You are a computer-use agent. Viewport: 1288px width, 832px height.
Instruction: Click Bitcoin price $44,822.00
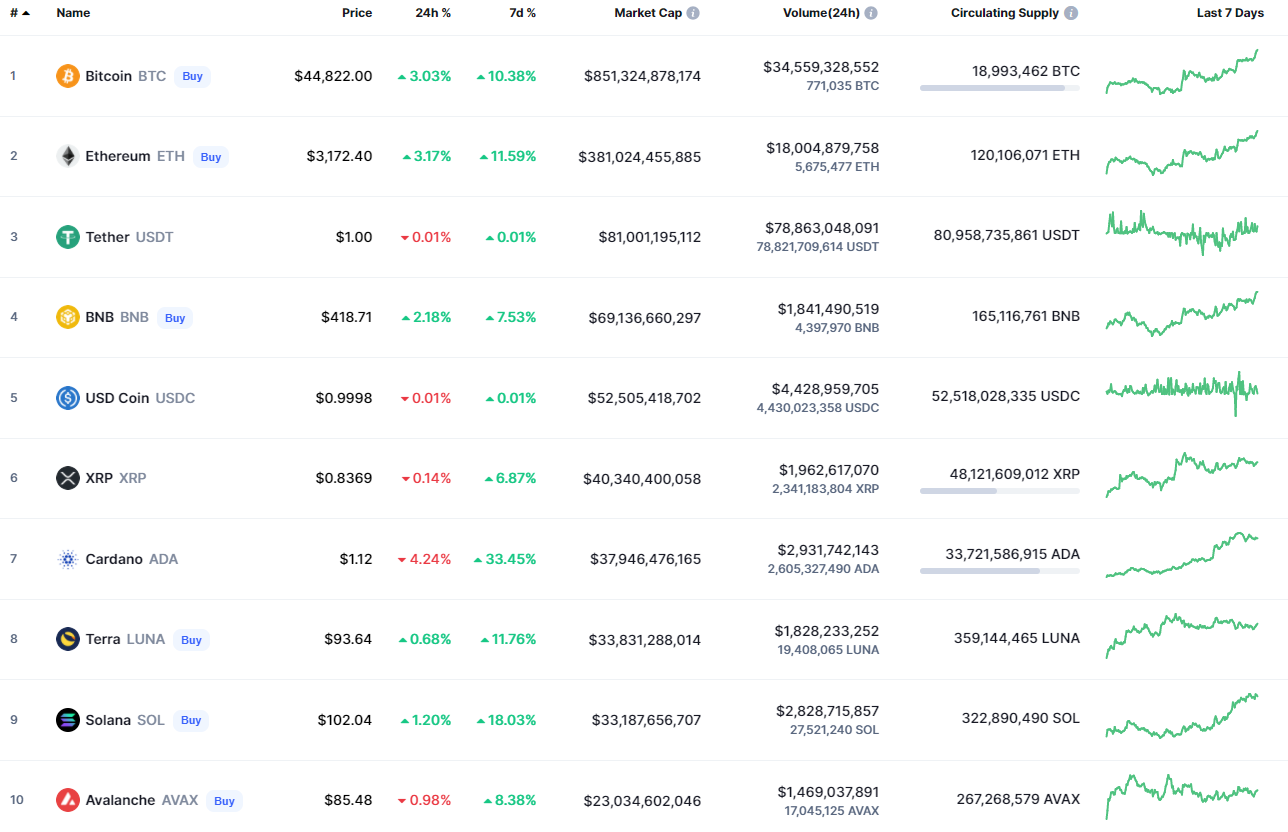[x=333, y=76]
